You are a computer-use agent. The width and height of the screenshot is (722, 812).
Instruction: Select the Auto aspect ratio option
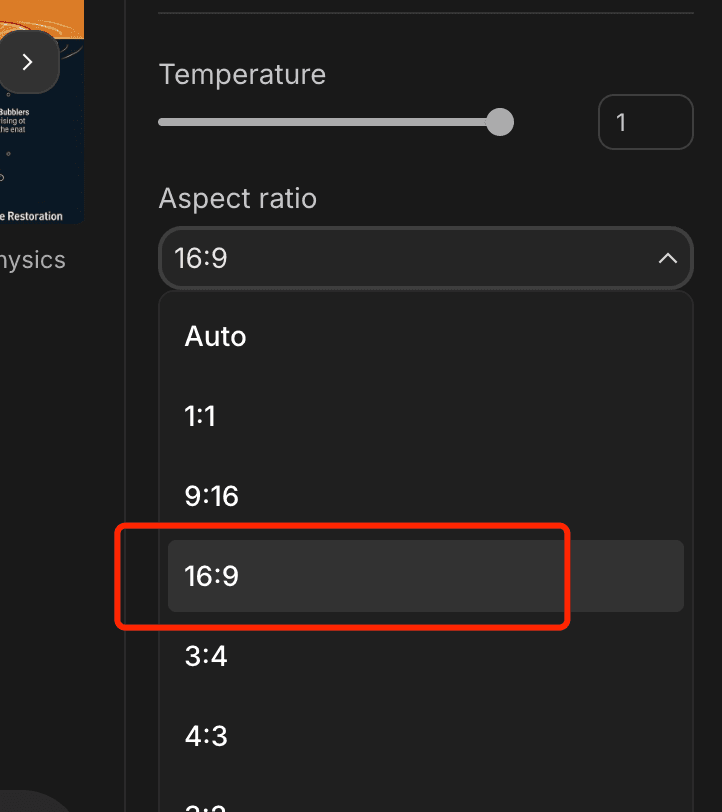pyautogui.click(x=215, y=336)
